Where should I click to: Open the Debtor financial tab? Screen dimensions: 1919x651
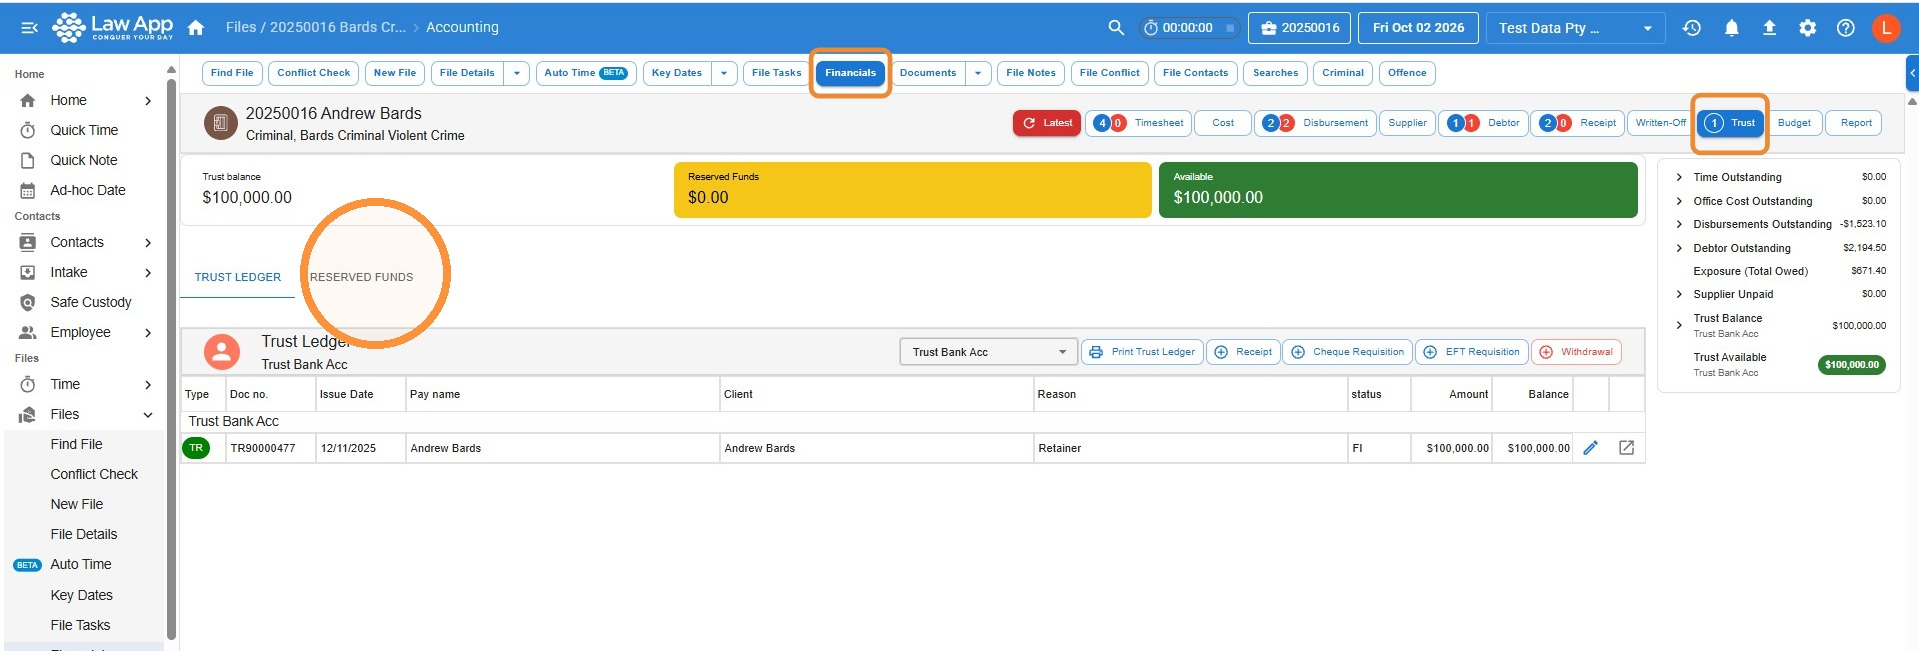point(1484,123)
